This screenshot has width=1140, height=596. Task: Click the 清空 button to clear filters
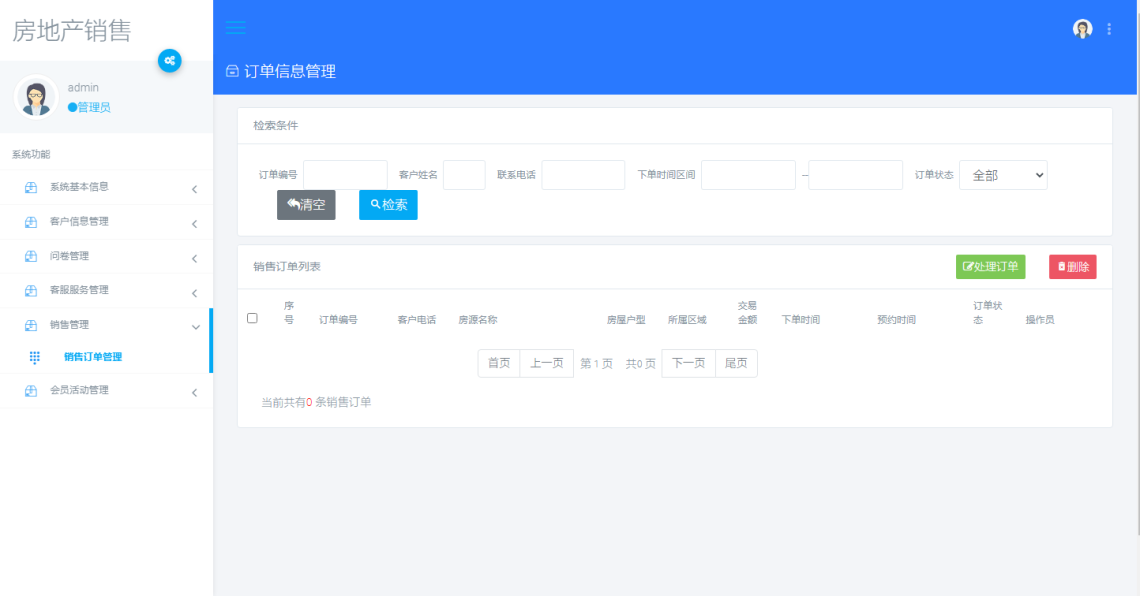click(305, 204)
